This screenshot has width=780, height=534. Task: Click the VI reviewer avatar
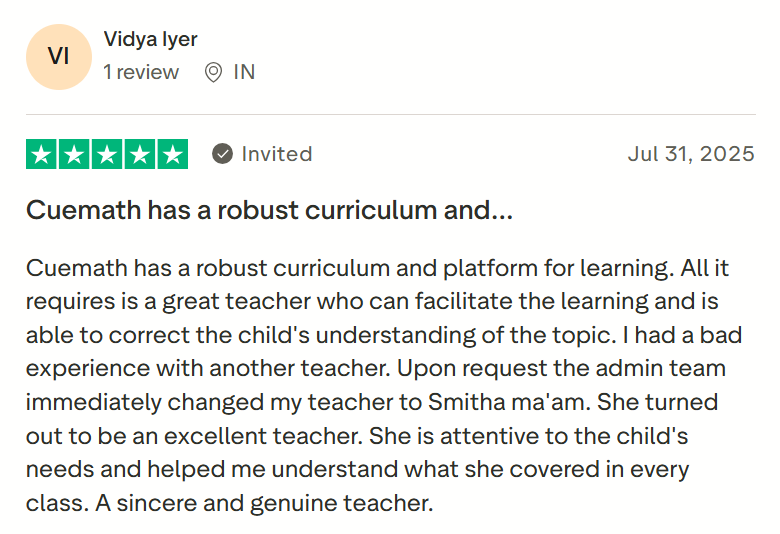pyautogui.click(x=58, y=56)
